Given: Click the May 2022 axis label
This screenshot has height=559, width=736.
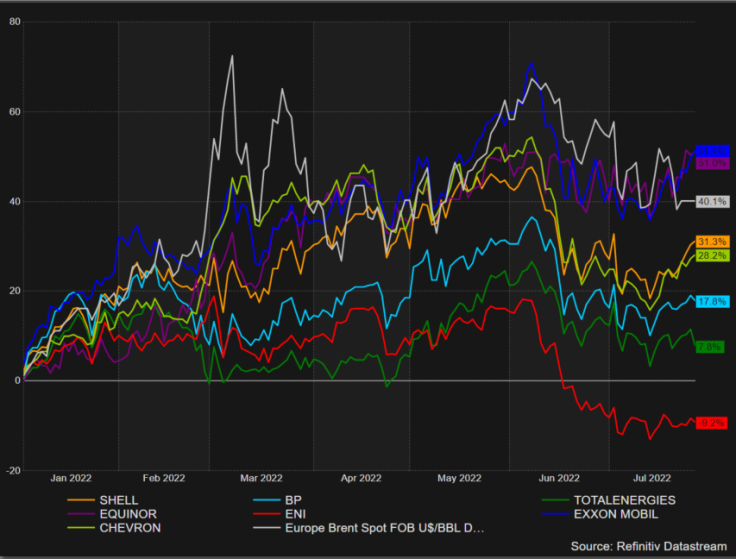Looking at the screenshot, I should [x=460, y=478].
